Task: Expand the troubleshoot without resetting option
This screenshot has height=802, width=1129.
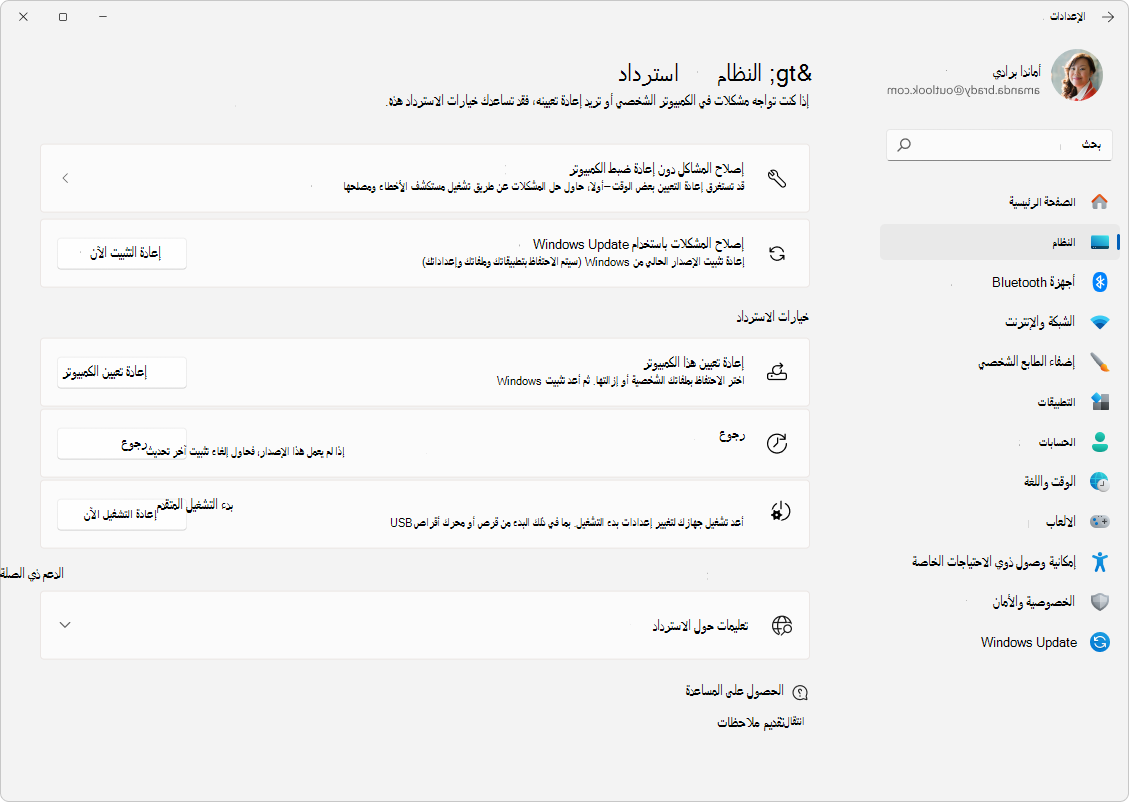Action: (65, 178)
